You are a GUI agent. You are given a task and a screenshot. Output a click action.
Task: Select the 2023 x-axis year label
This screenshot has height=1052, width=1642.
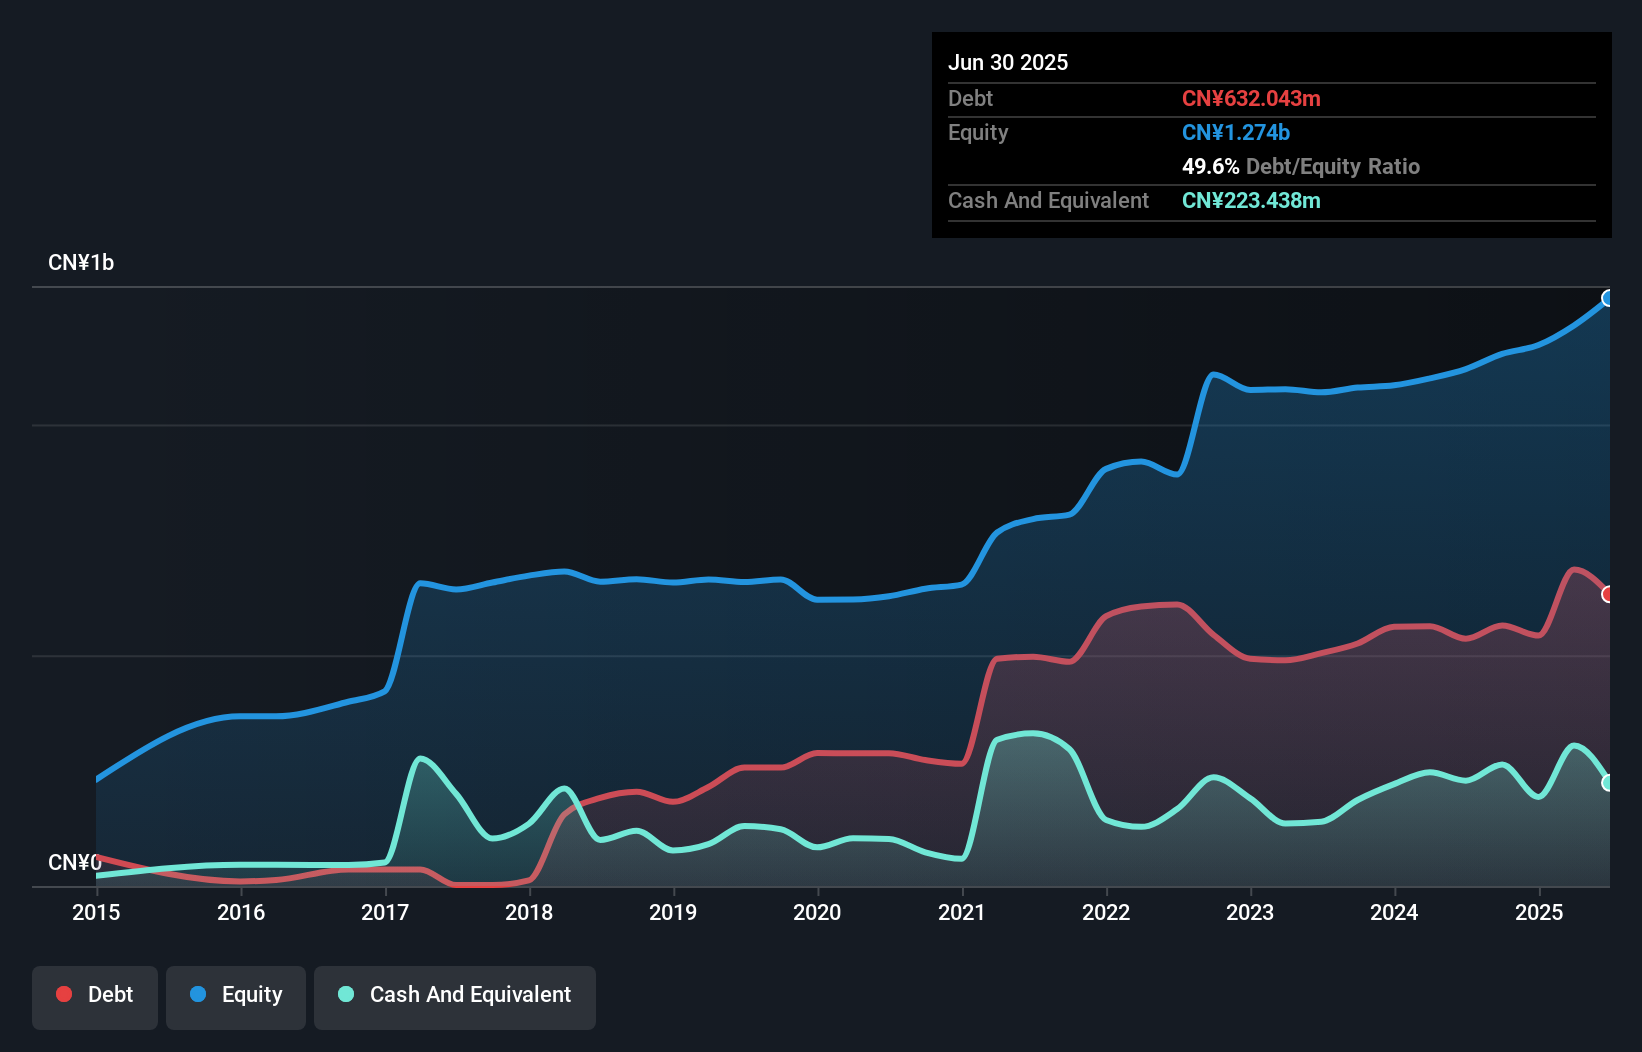[x=1250, y=912]
